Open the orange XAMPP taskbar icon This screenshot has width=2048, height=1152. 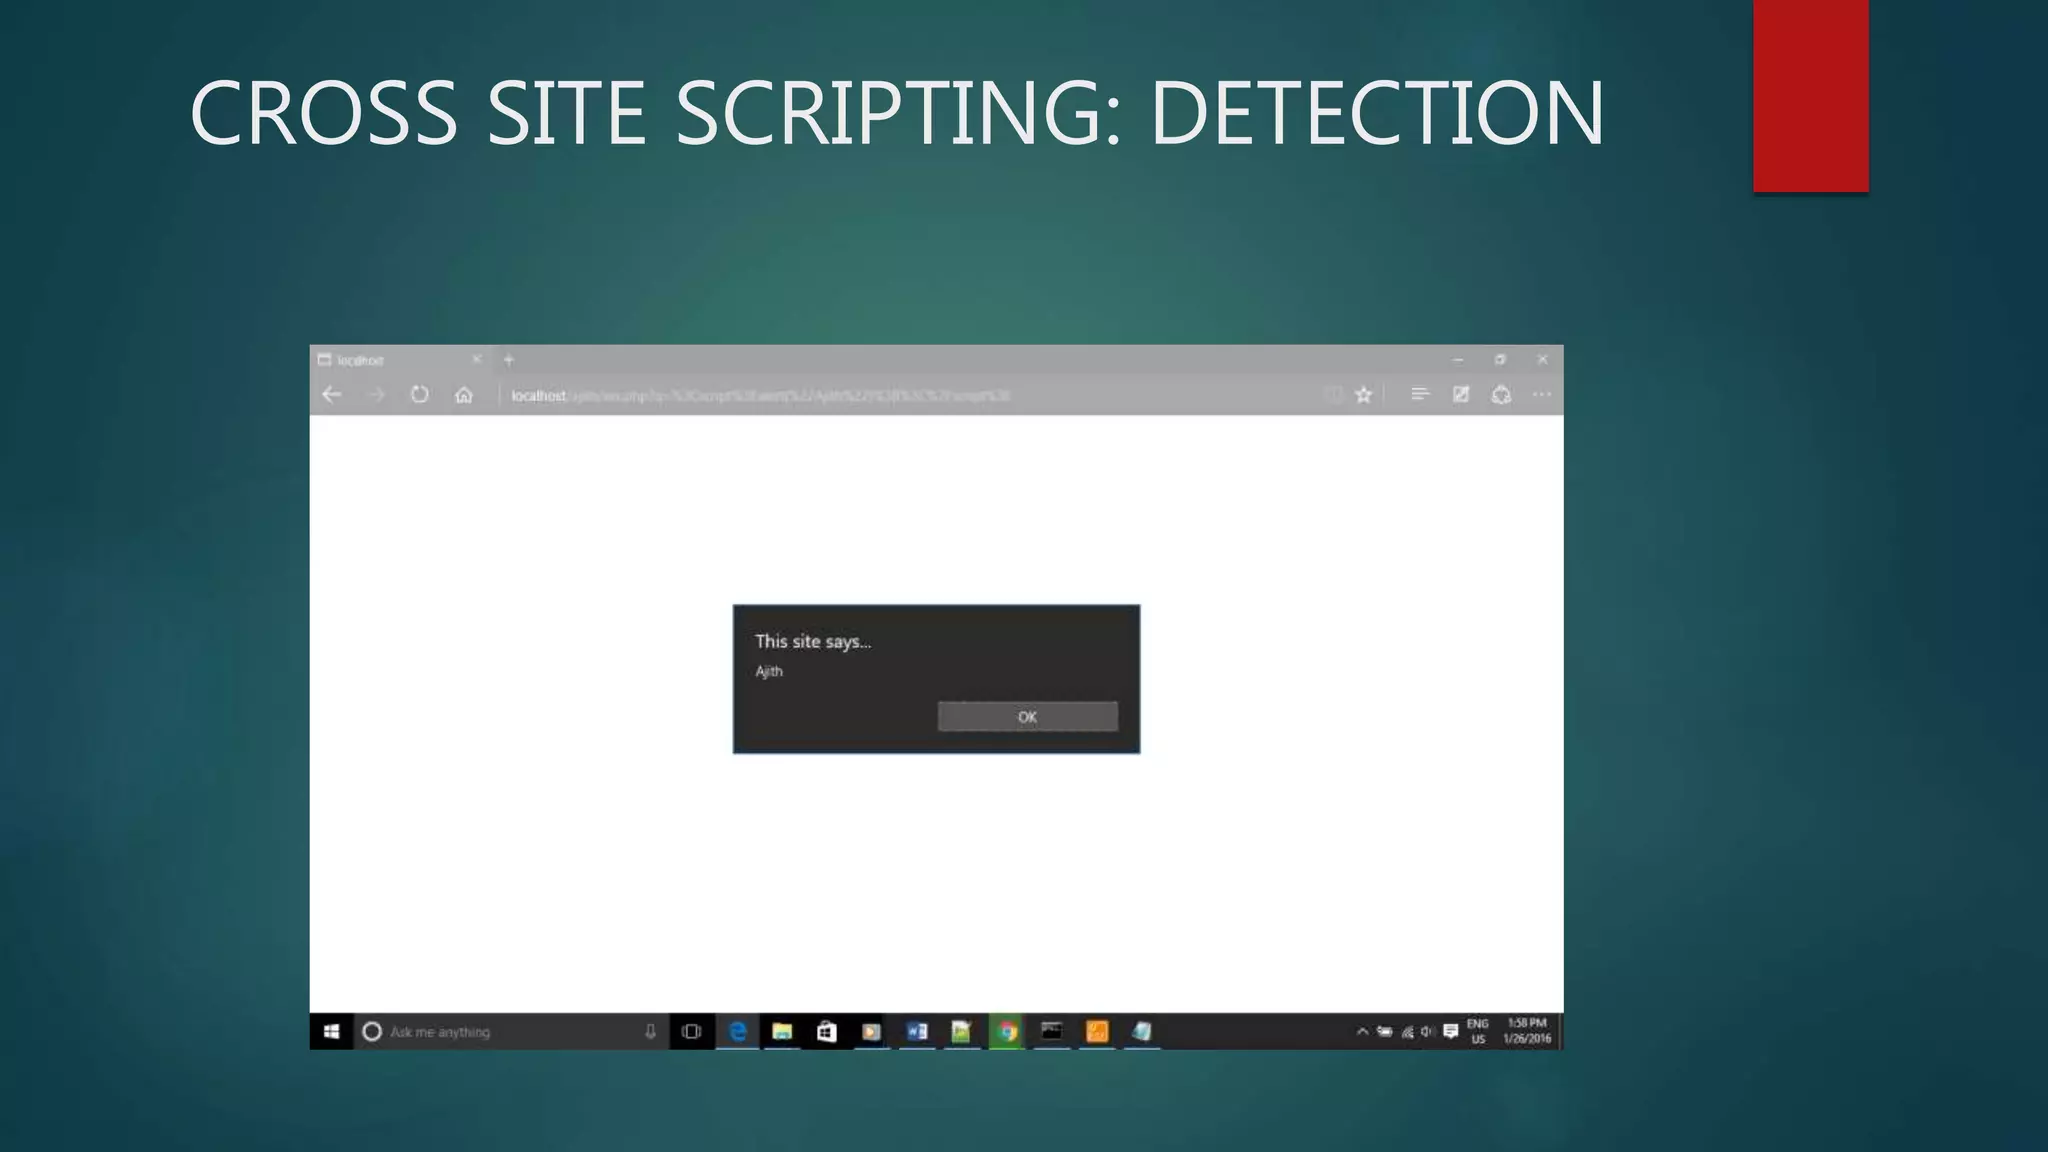coord(1097,1032)
